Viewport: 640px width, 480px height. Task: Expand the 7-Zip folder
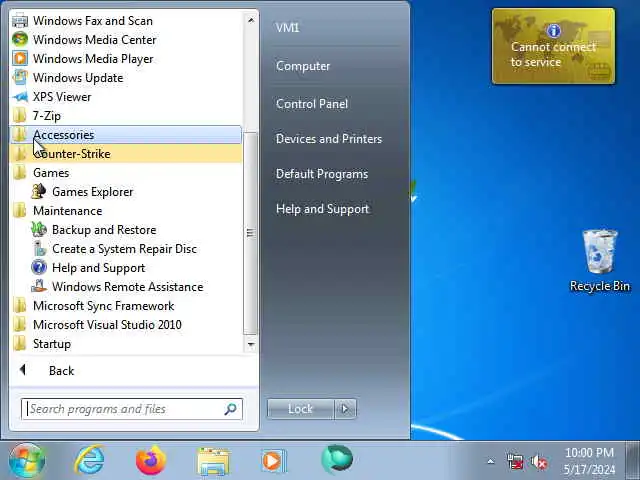tap(127, 116)
